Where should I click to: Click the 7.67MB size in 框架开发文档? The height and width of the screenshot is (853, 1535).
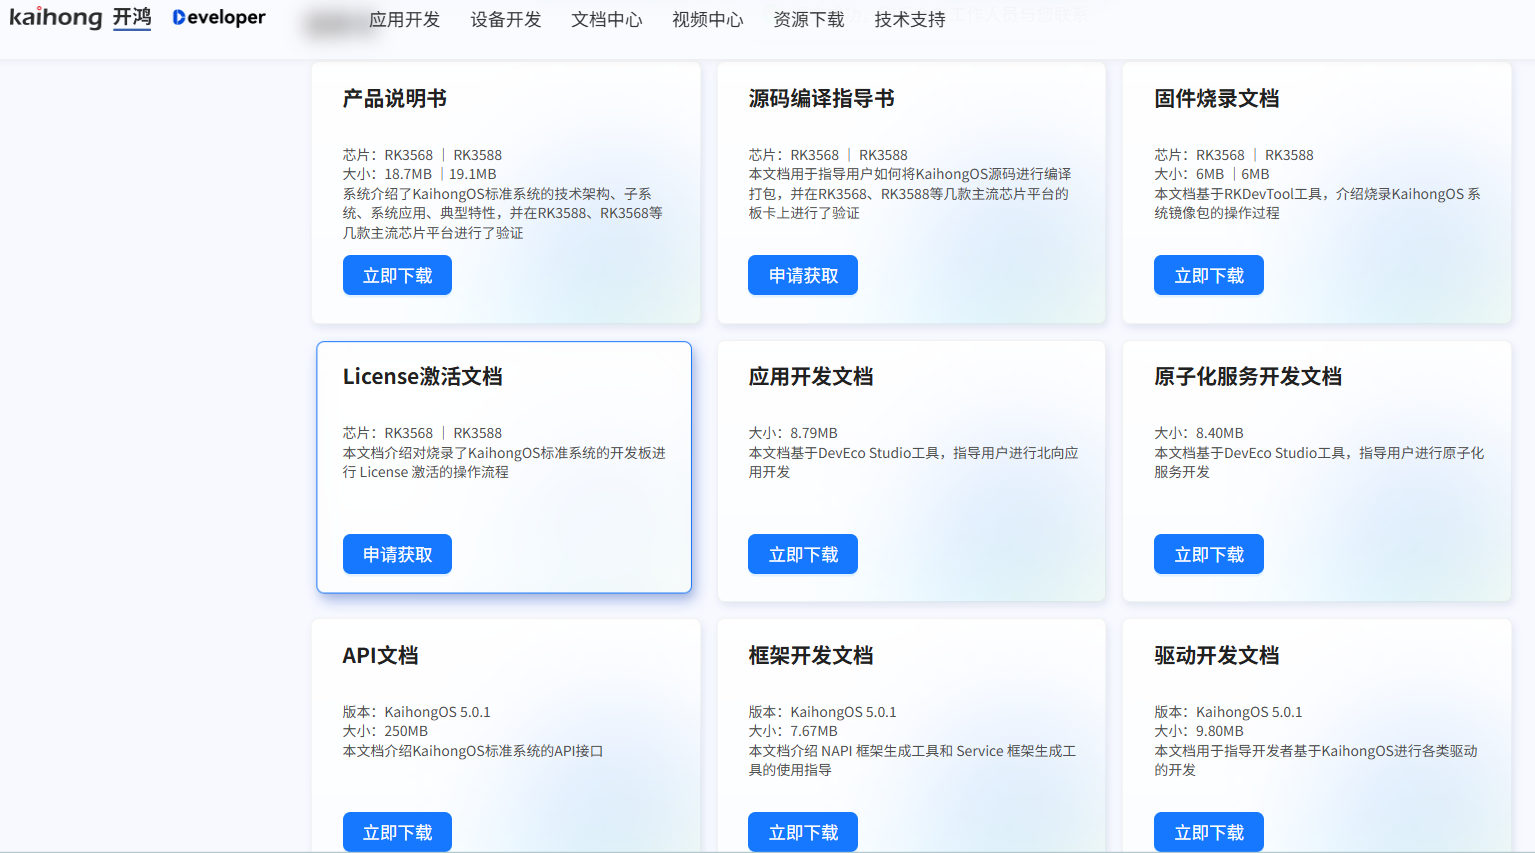(x=814, y=731)
